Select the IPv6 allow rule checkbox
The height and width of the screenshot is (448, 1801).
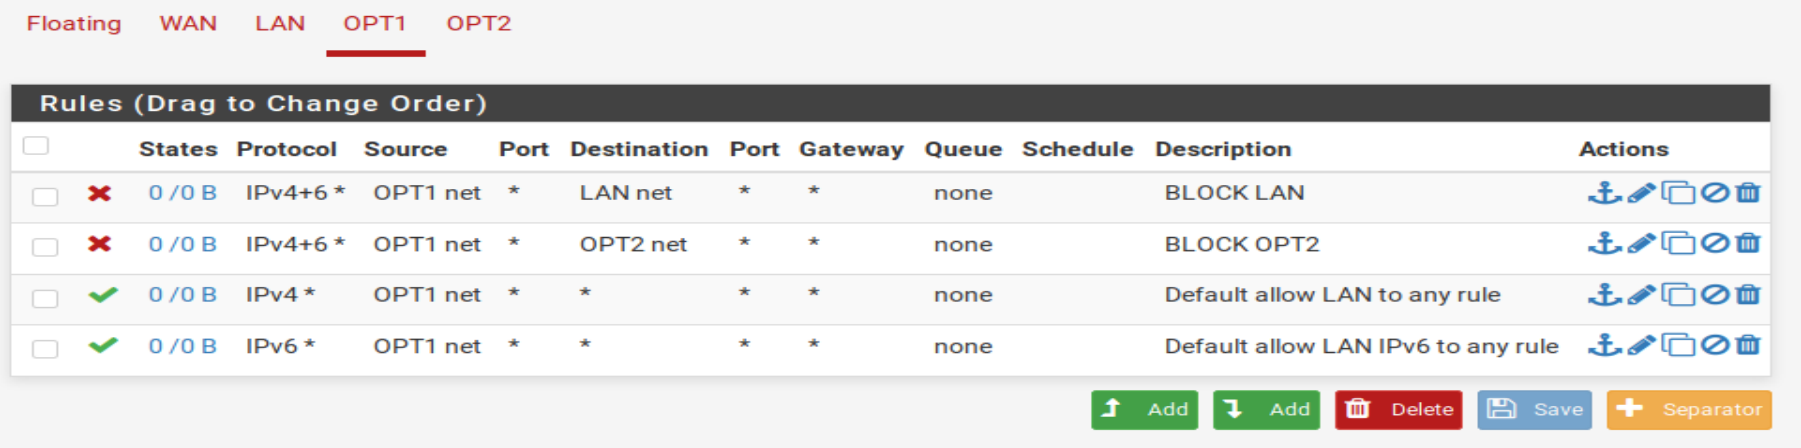(x=45, y=349)
